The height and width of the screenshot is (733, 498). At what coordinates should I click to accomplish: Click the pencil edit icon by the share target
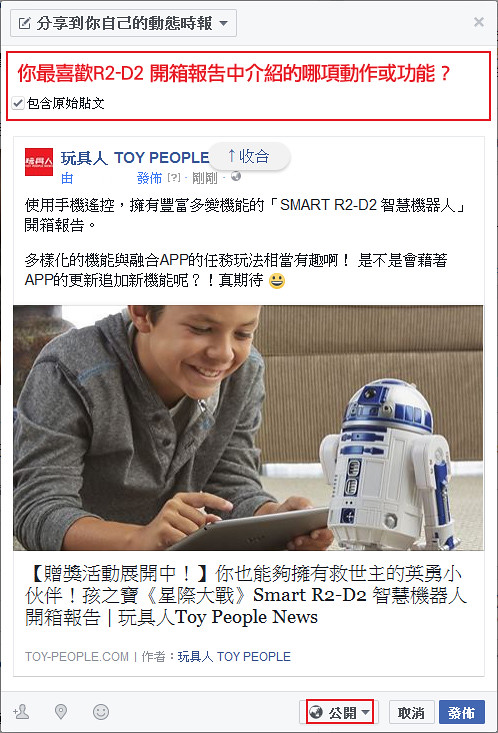[24, 23]
